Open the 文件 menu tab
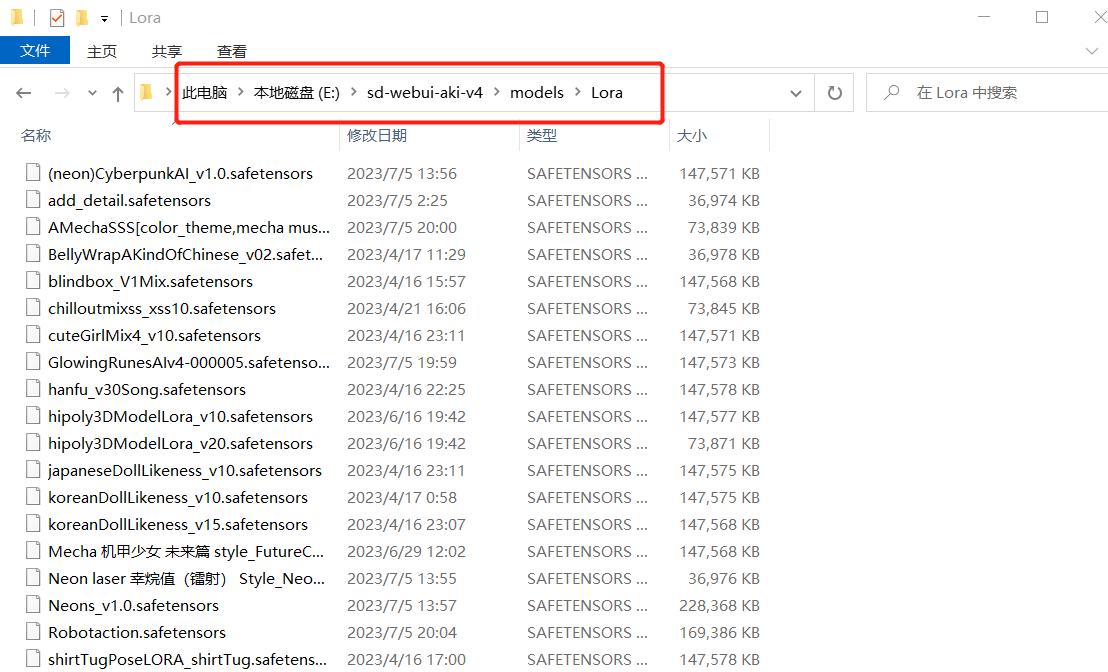Viewport: 1108px width, 672px height. click(x=35, y=51)
